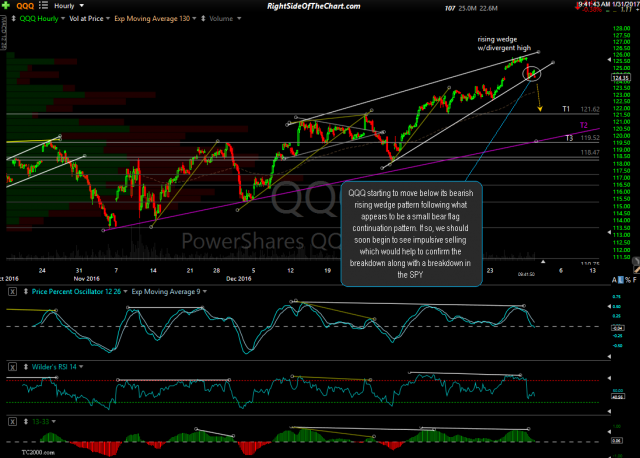Image resolution: width=640 pixels, height=458 pixels.
Task: Open the QQQ Hourly plot menu
Action: (39, 18)
